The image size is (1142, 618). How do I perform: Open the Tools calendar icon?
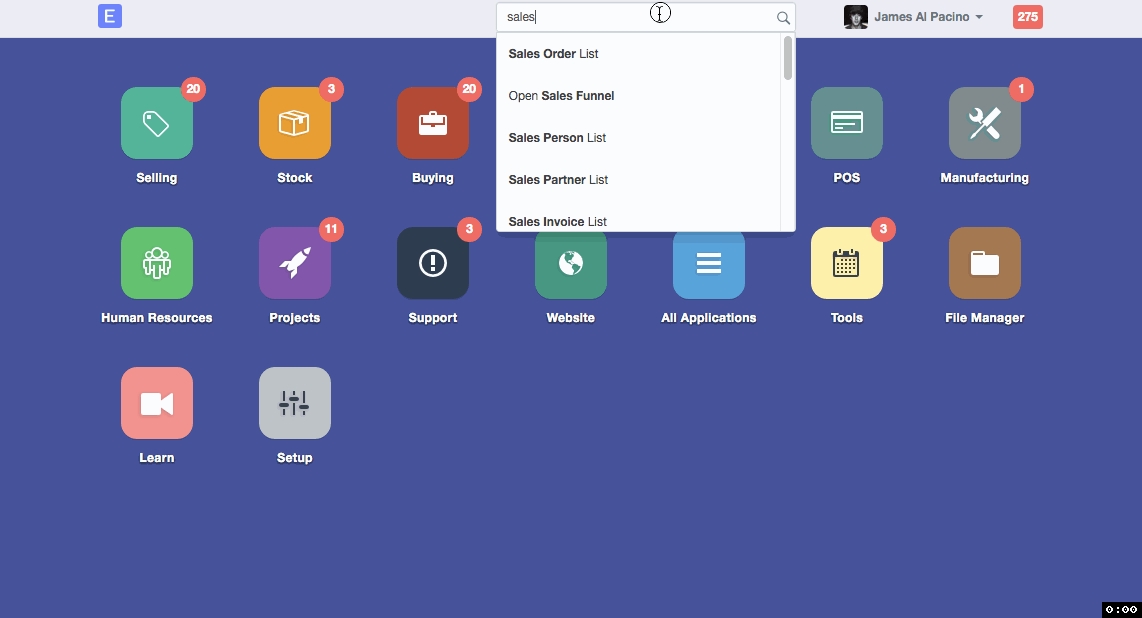point(847,263)
